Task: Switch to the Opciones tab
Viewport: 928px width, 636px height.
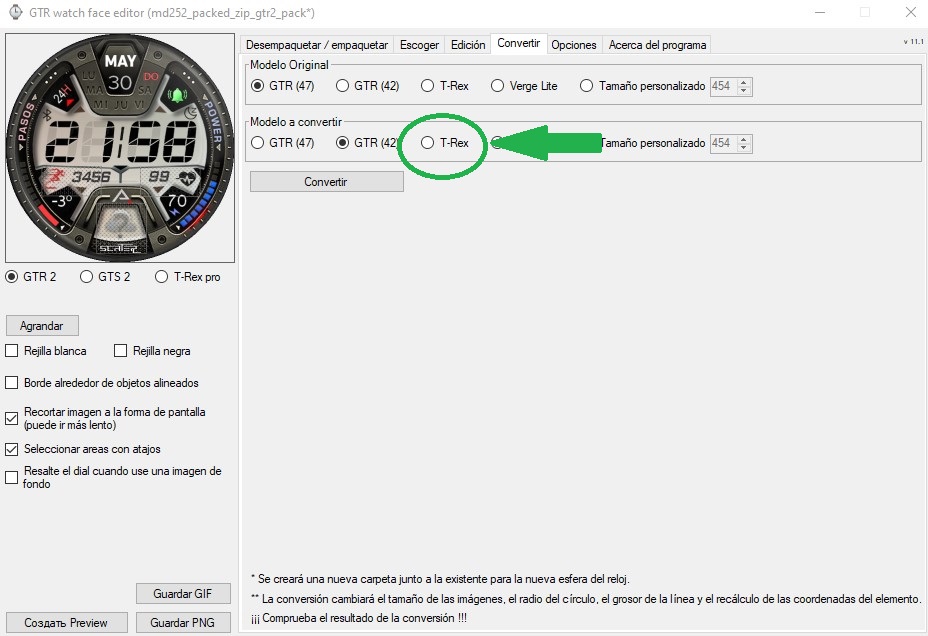Action: point(574,45)
